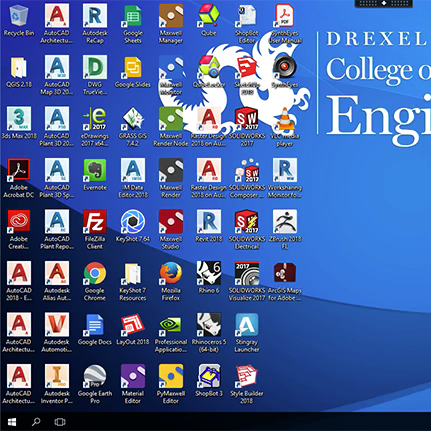This screenshot has height=431, width=431.
Task: Open the Google Slides shortcut
Action: [133, 67]
